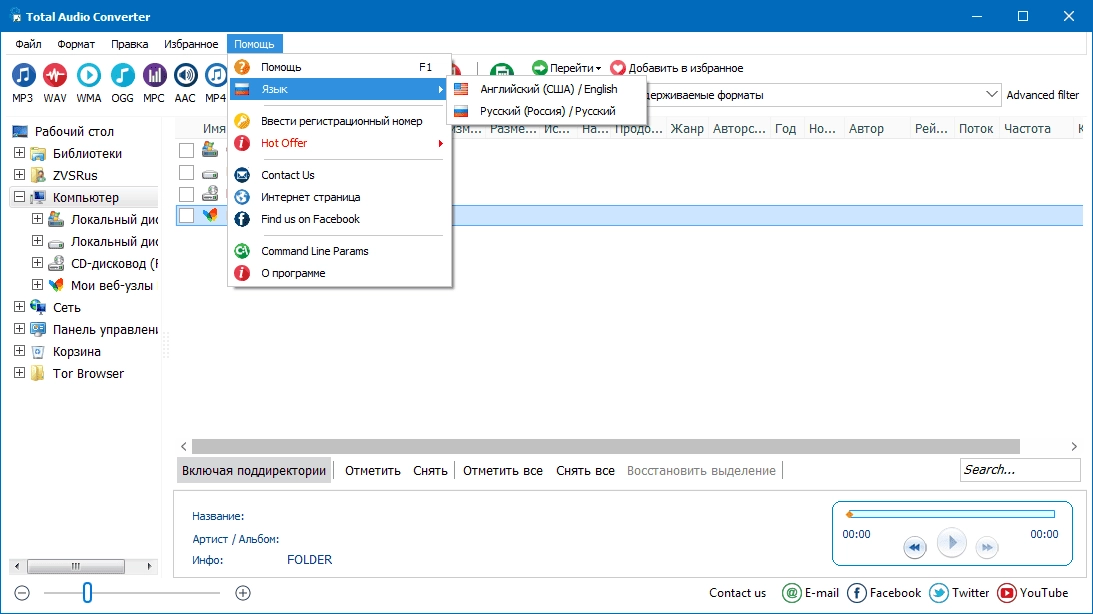Choose Contact Us in Help menu
1093x614 pixels.
click(x=340, y=175)
